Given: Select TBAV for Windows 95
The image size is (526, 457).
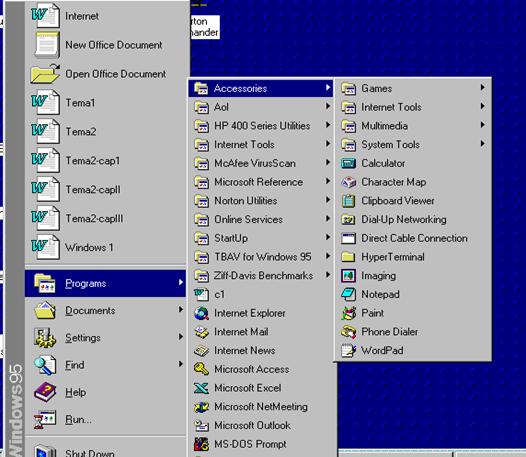Looking at the screenshot, I should 261,257.
